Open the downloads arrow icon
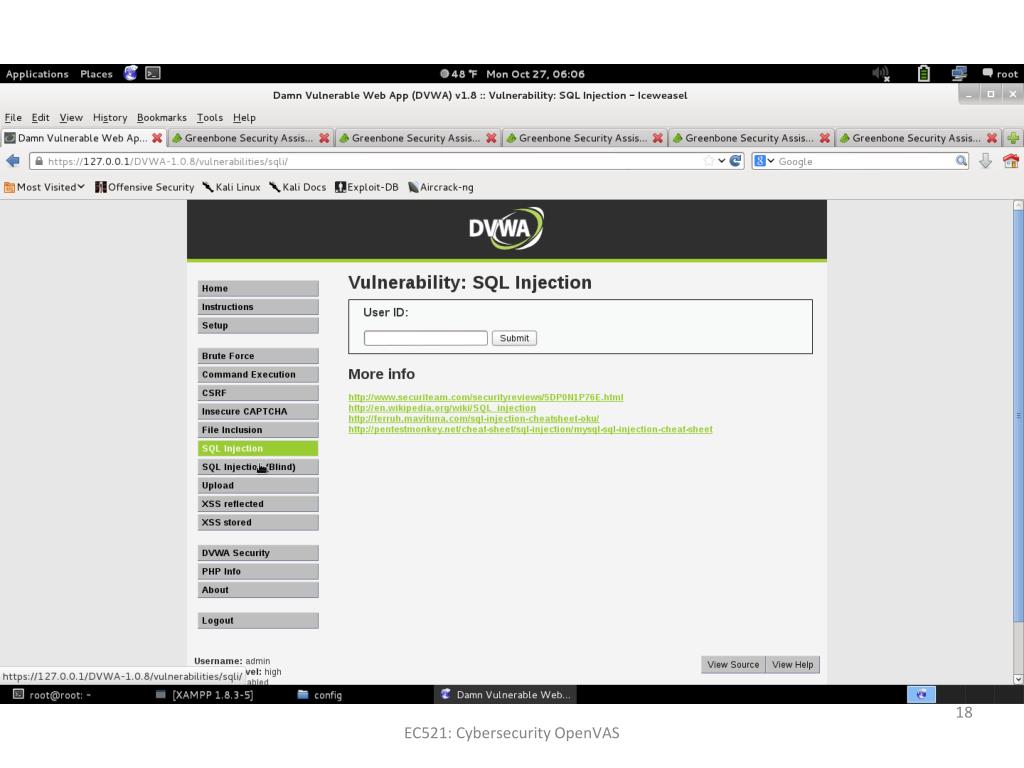The height and width of the screenshot is (768, 1024). click(x=985, y=161)
